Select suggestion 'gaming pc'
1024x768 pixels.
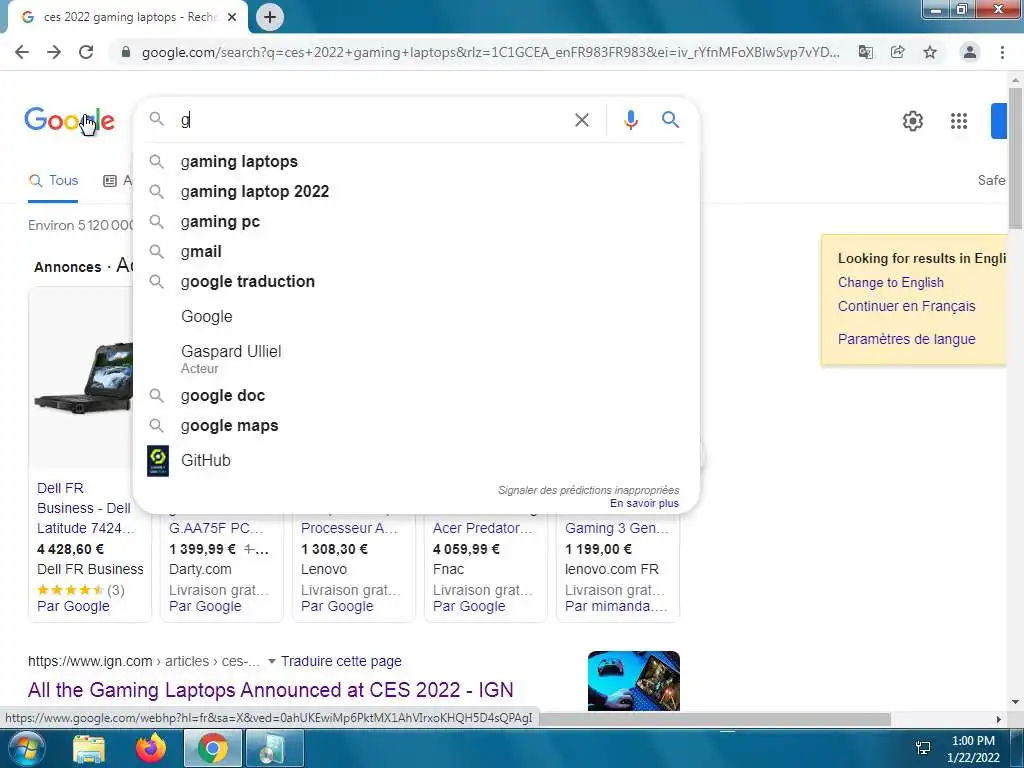(416, 221)
